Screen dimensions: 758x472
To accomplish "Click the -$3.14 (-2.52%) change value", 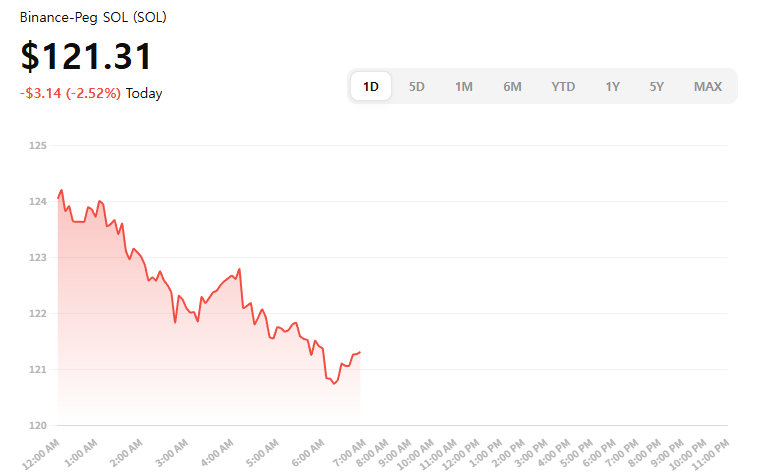I will (x=70, y=93).
